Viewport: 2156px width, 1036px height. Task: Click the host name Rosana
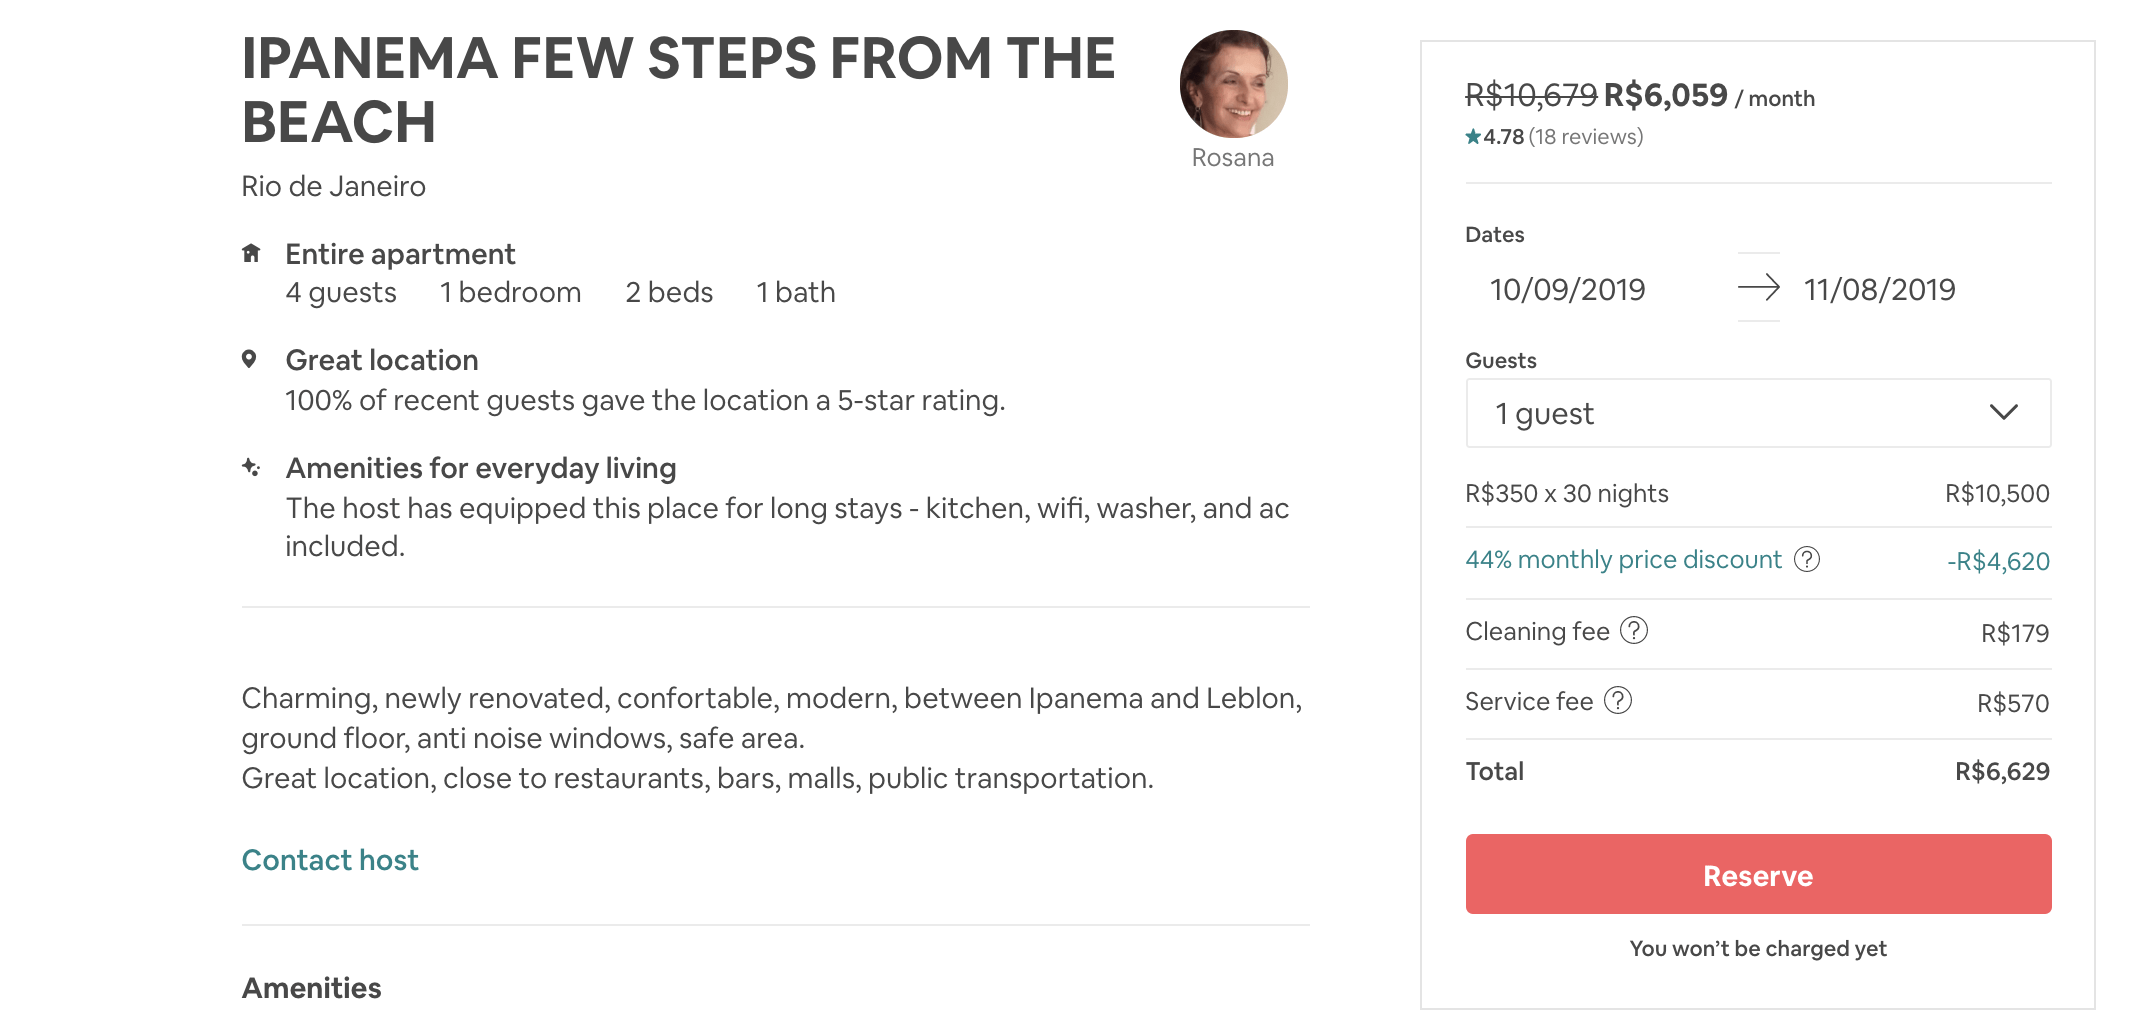click(1233, 158)
